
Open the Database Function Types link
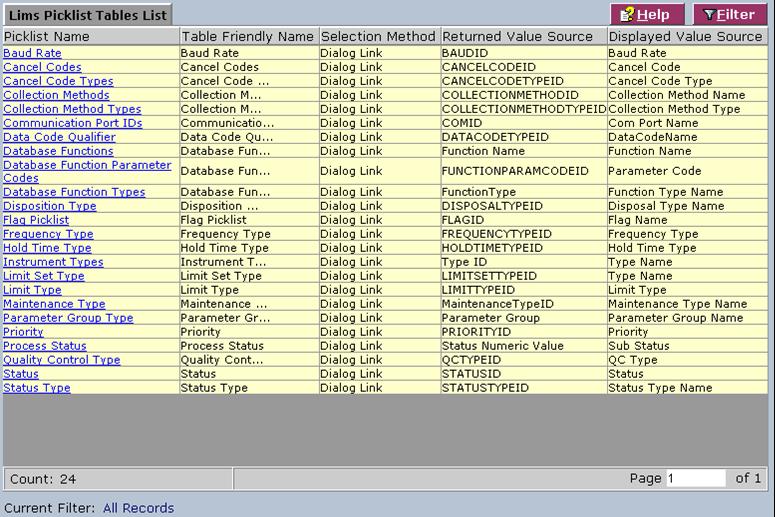pos(74,192)
